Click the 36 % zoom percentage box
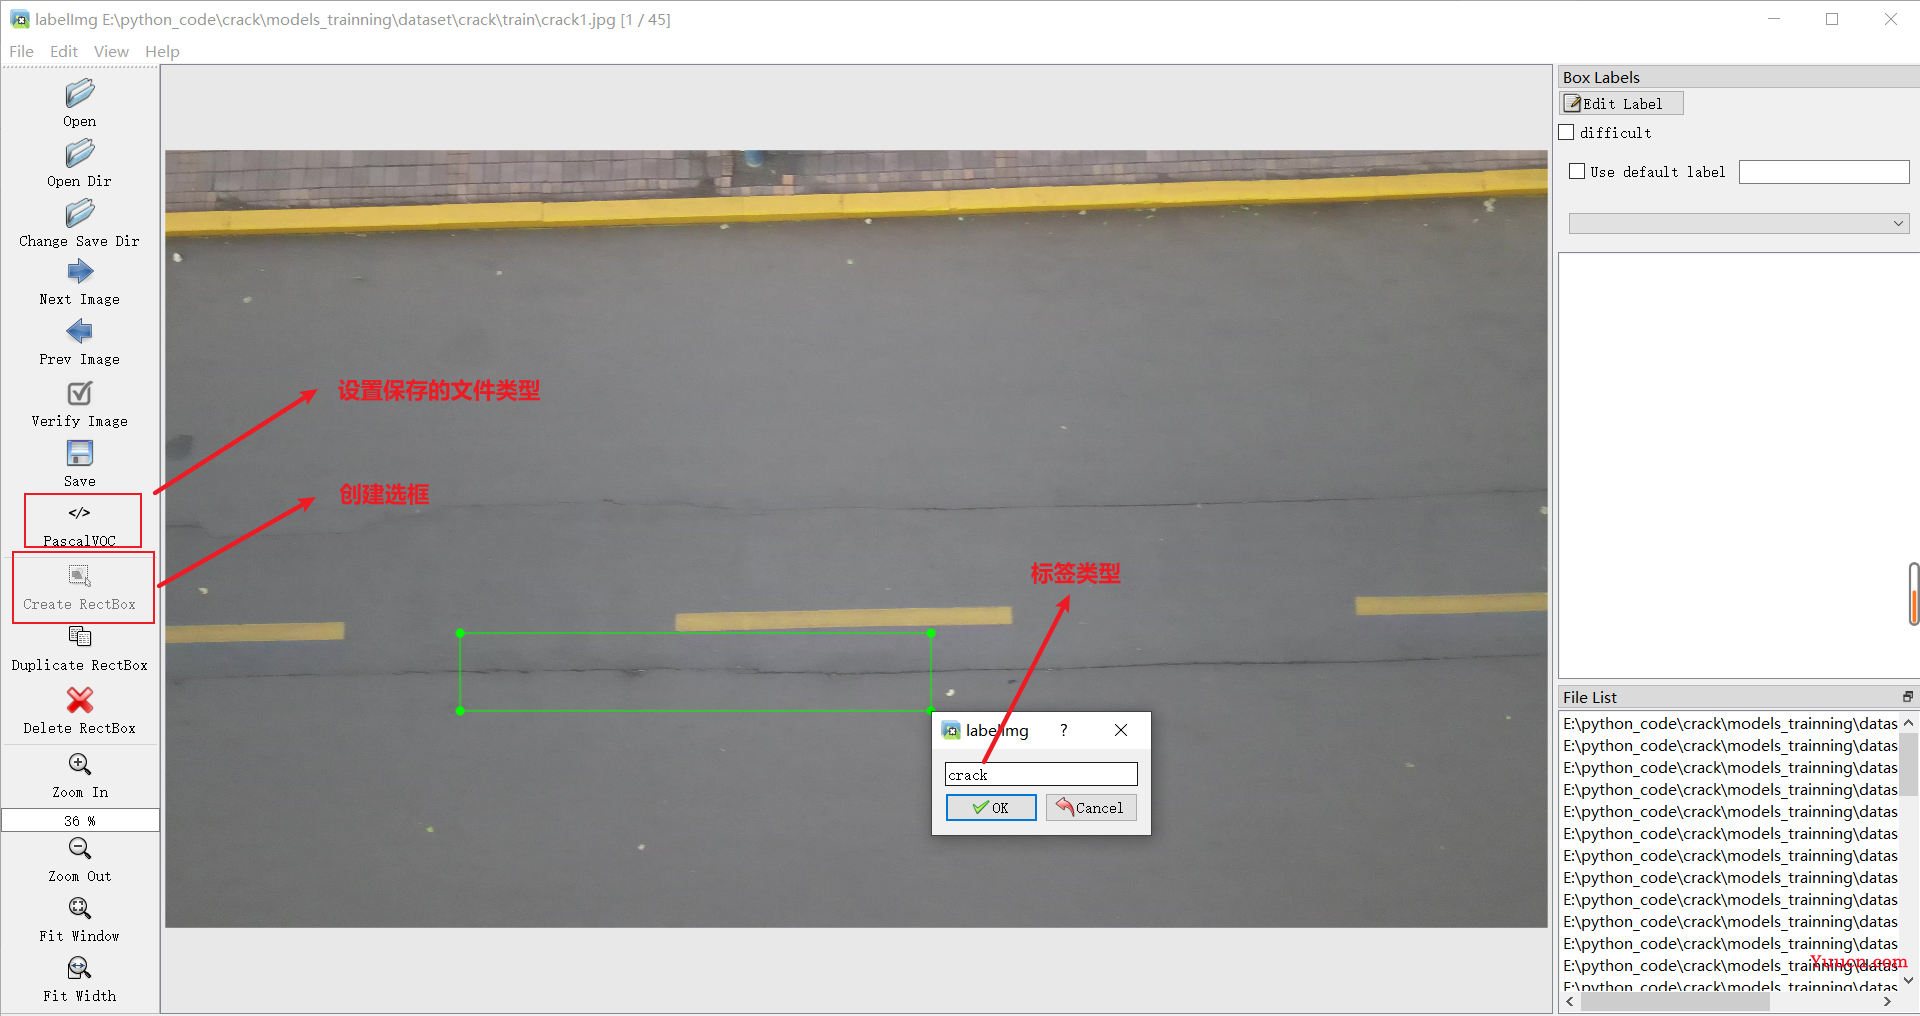 [80, 820]
